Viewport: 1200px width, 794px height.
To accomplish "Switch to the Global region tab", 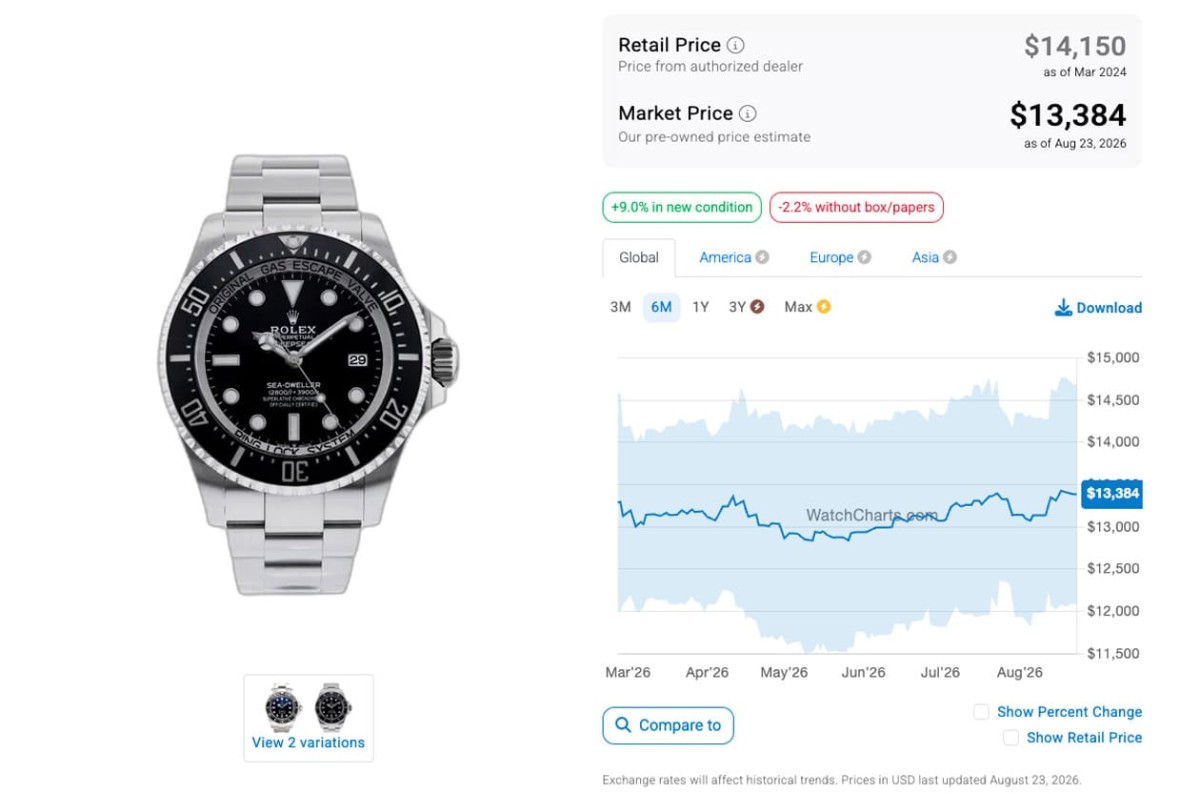I will [x=639, y=258].
